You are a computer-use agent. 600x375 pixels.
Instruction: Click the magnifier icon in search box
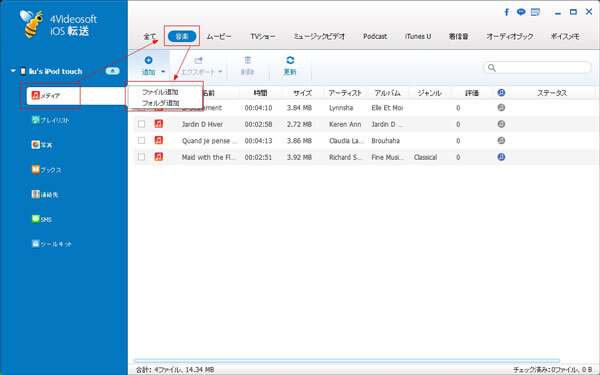492,68
